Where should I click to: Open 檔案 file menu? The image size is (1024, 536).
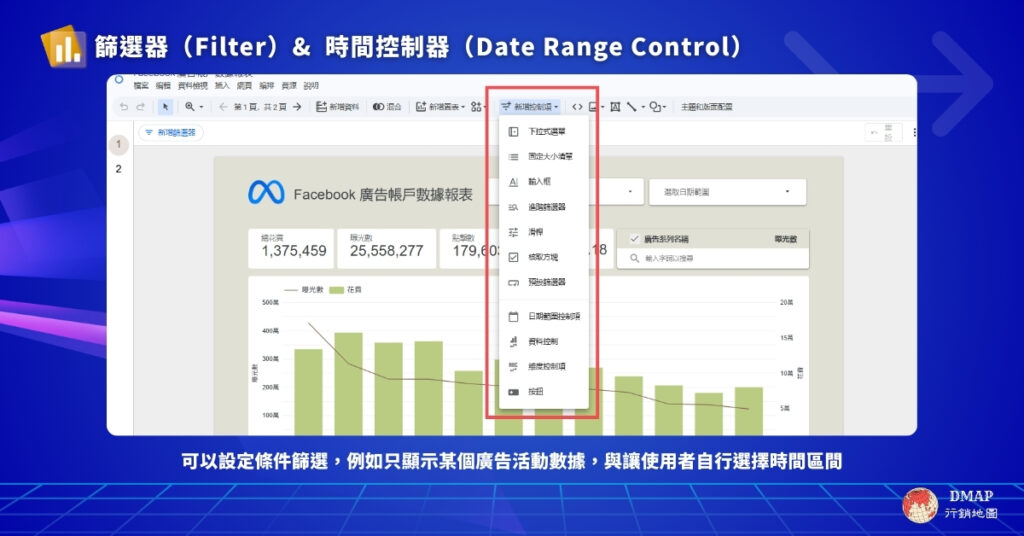tap(141, 86)
